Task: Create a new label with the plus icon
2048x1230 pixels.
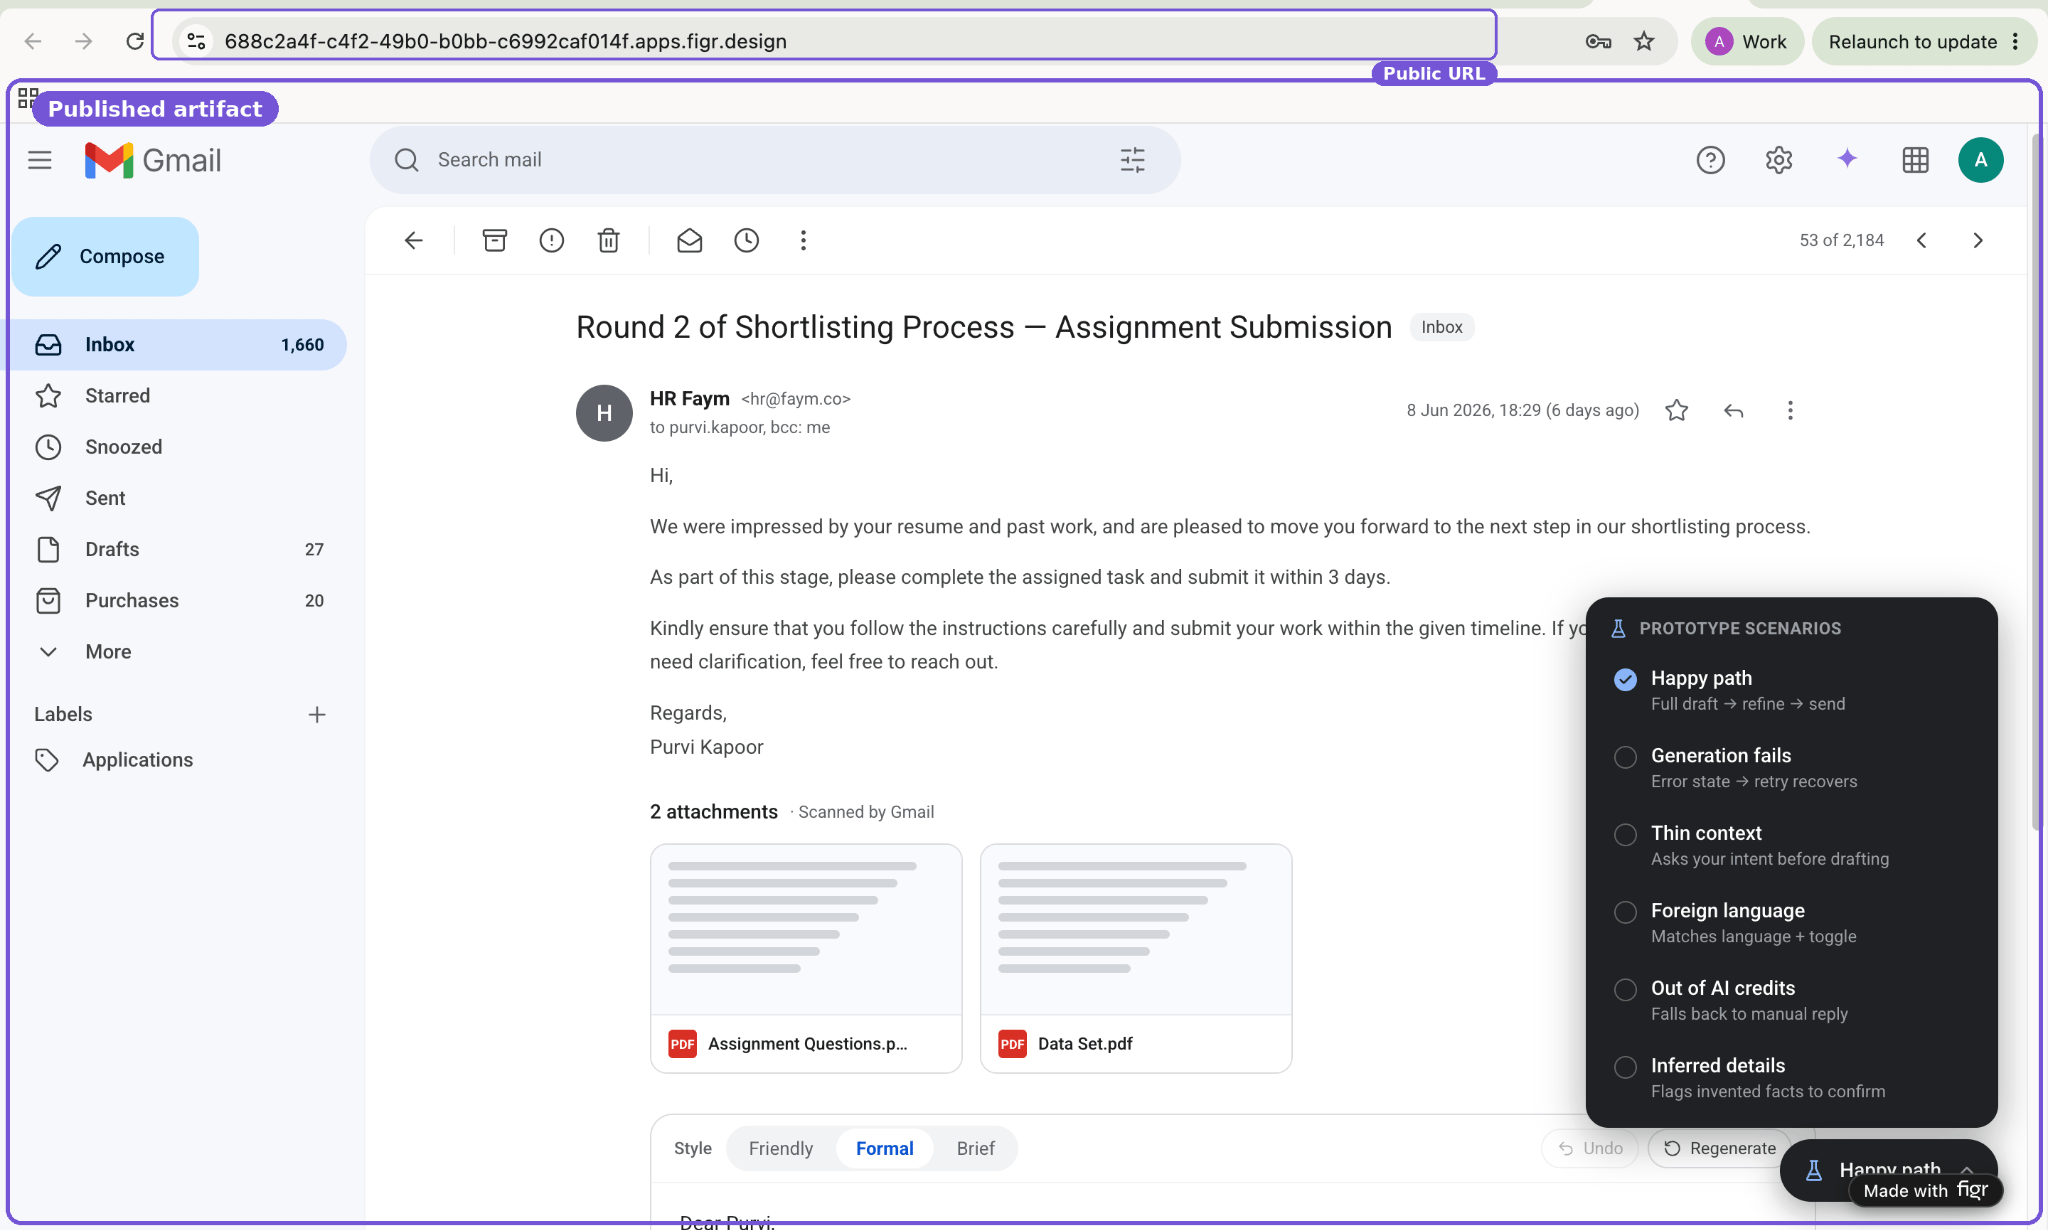Action: 317,714
